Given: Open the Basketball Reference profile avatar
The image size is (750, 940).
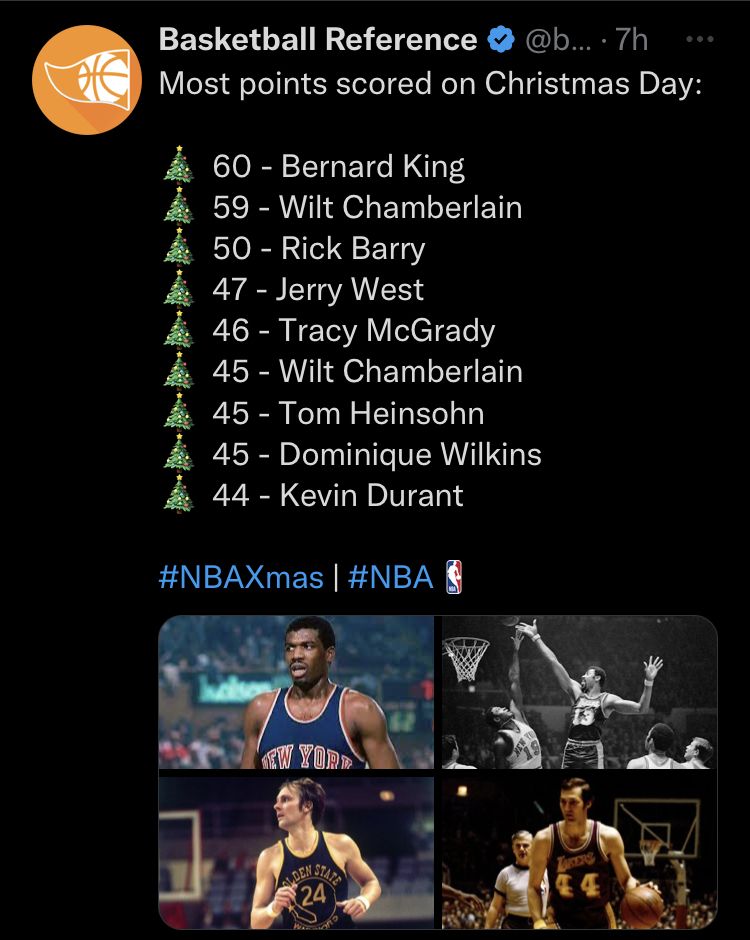Looking at the screenshot, I should 87,80.
